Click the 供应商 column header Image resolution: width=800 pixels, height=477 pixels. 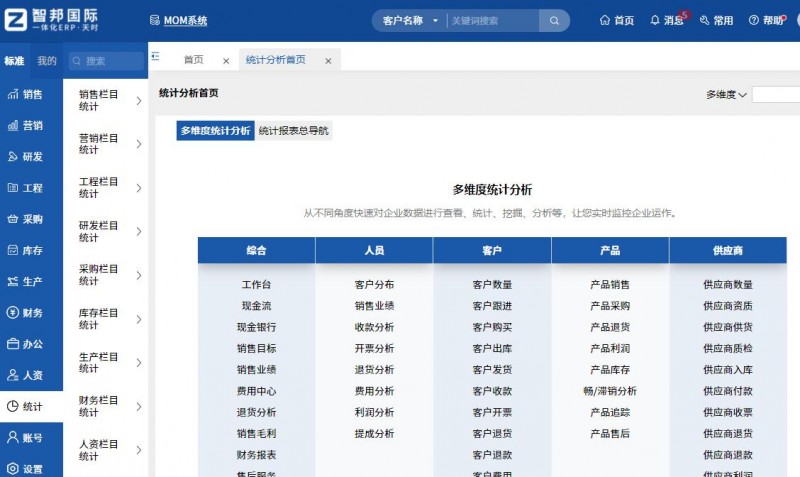[x=728, y=250]
